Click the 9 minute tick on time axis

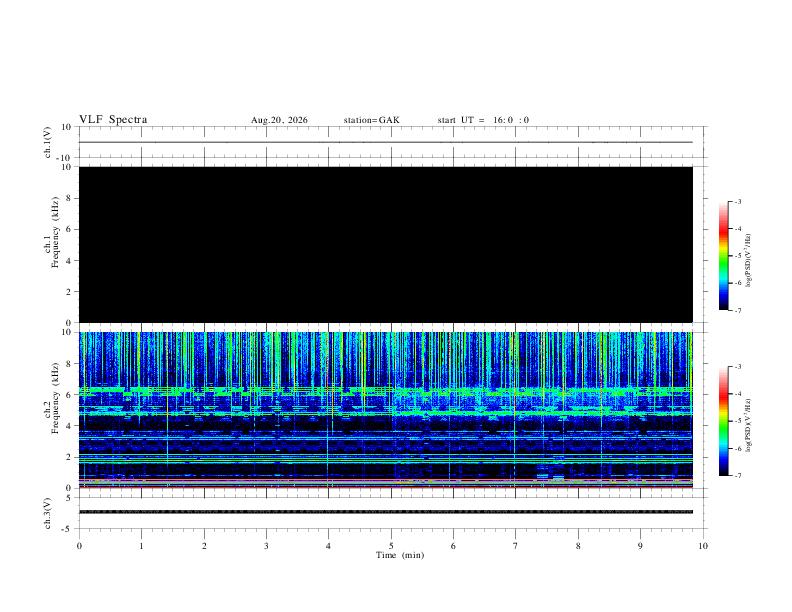640,546
